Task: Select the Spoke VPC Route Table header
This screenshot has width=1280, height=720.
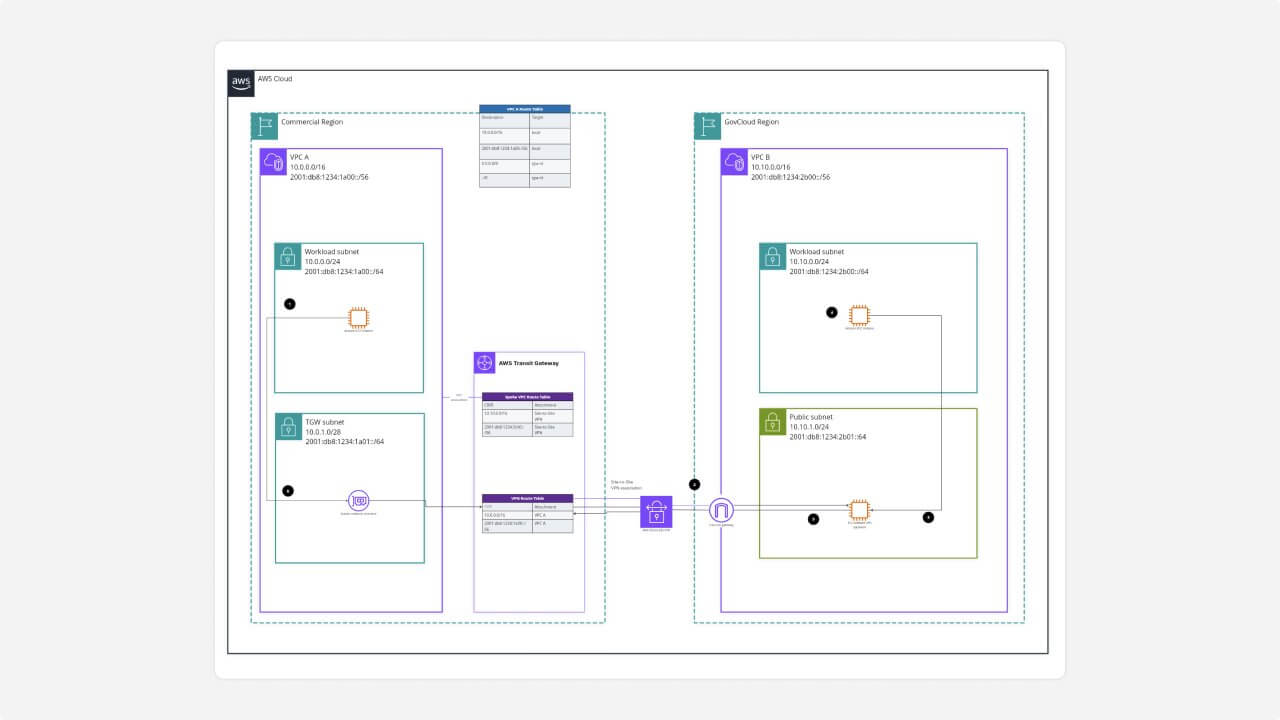Action: 528,397
